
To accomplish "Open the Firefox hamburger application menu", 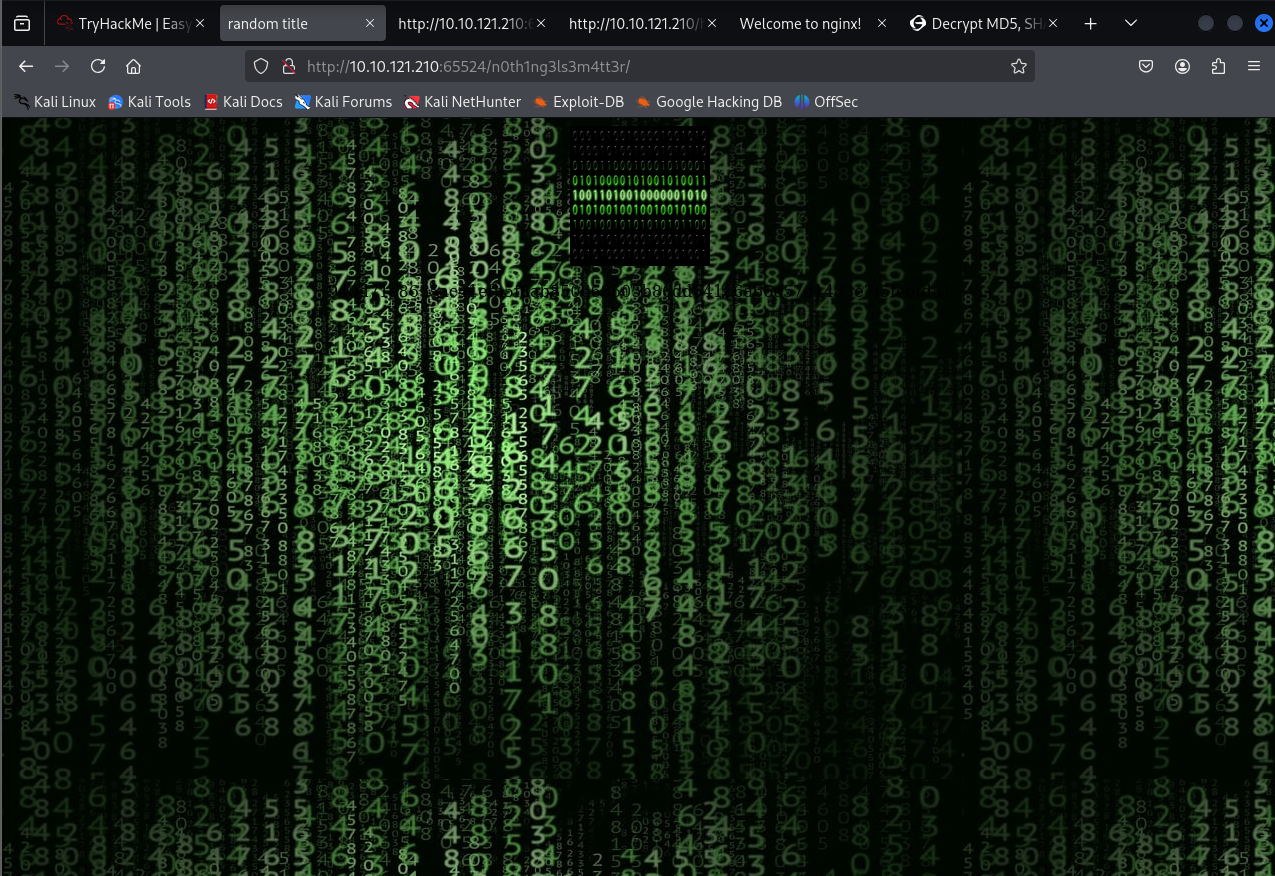I will pos(1253,66).
